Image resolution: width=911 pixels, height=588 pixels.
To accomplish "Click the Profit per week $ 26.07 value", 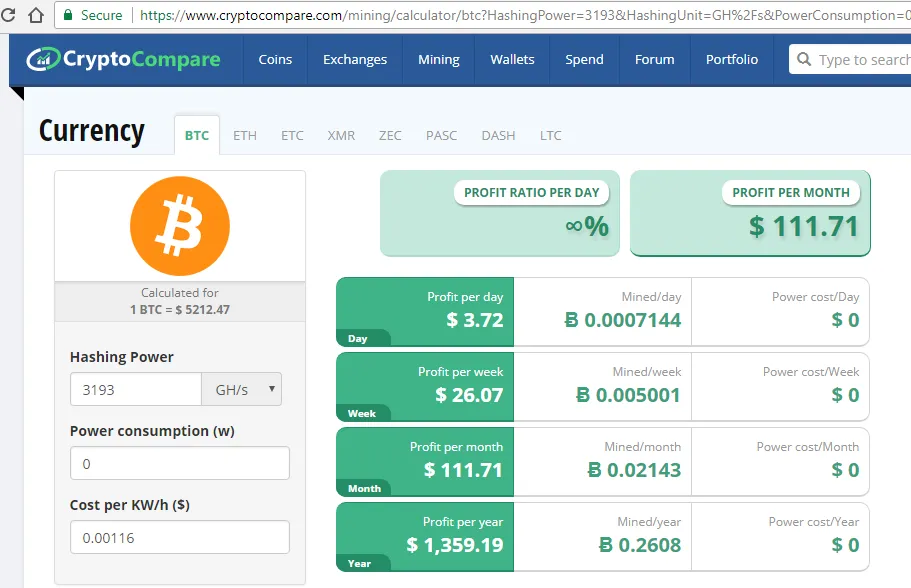I will point(469,395).
